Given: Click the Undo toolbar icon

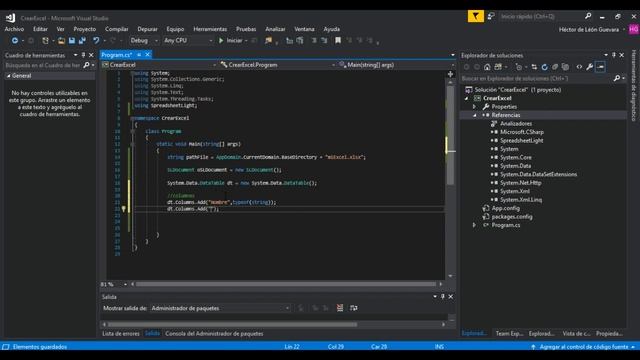Looking at the screenshot, I should click(x=96, y=40).
